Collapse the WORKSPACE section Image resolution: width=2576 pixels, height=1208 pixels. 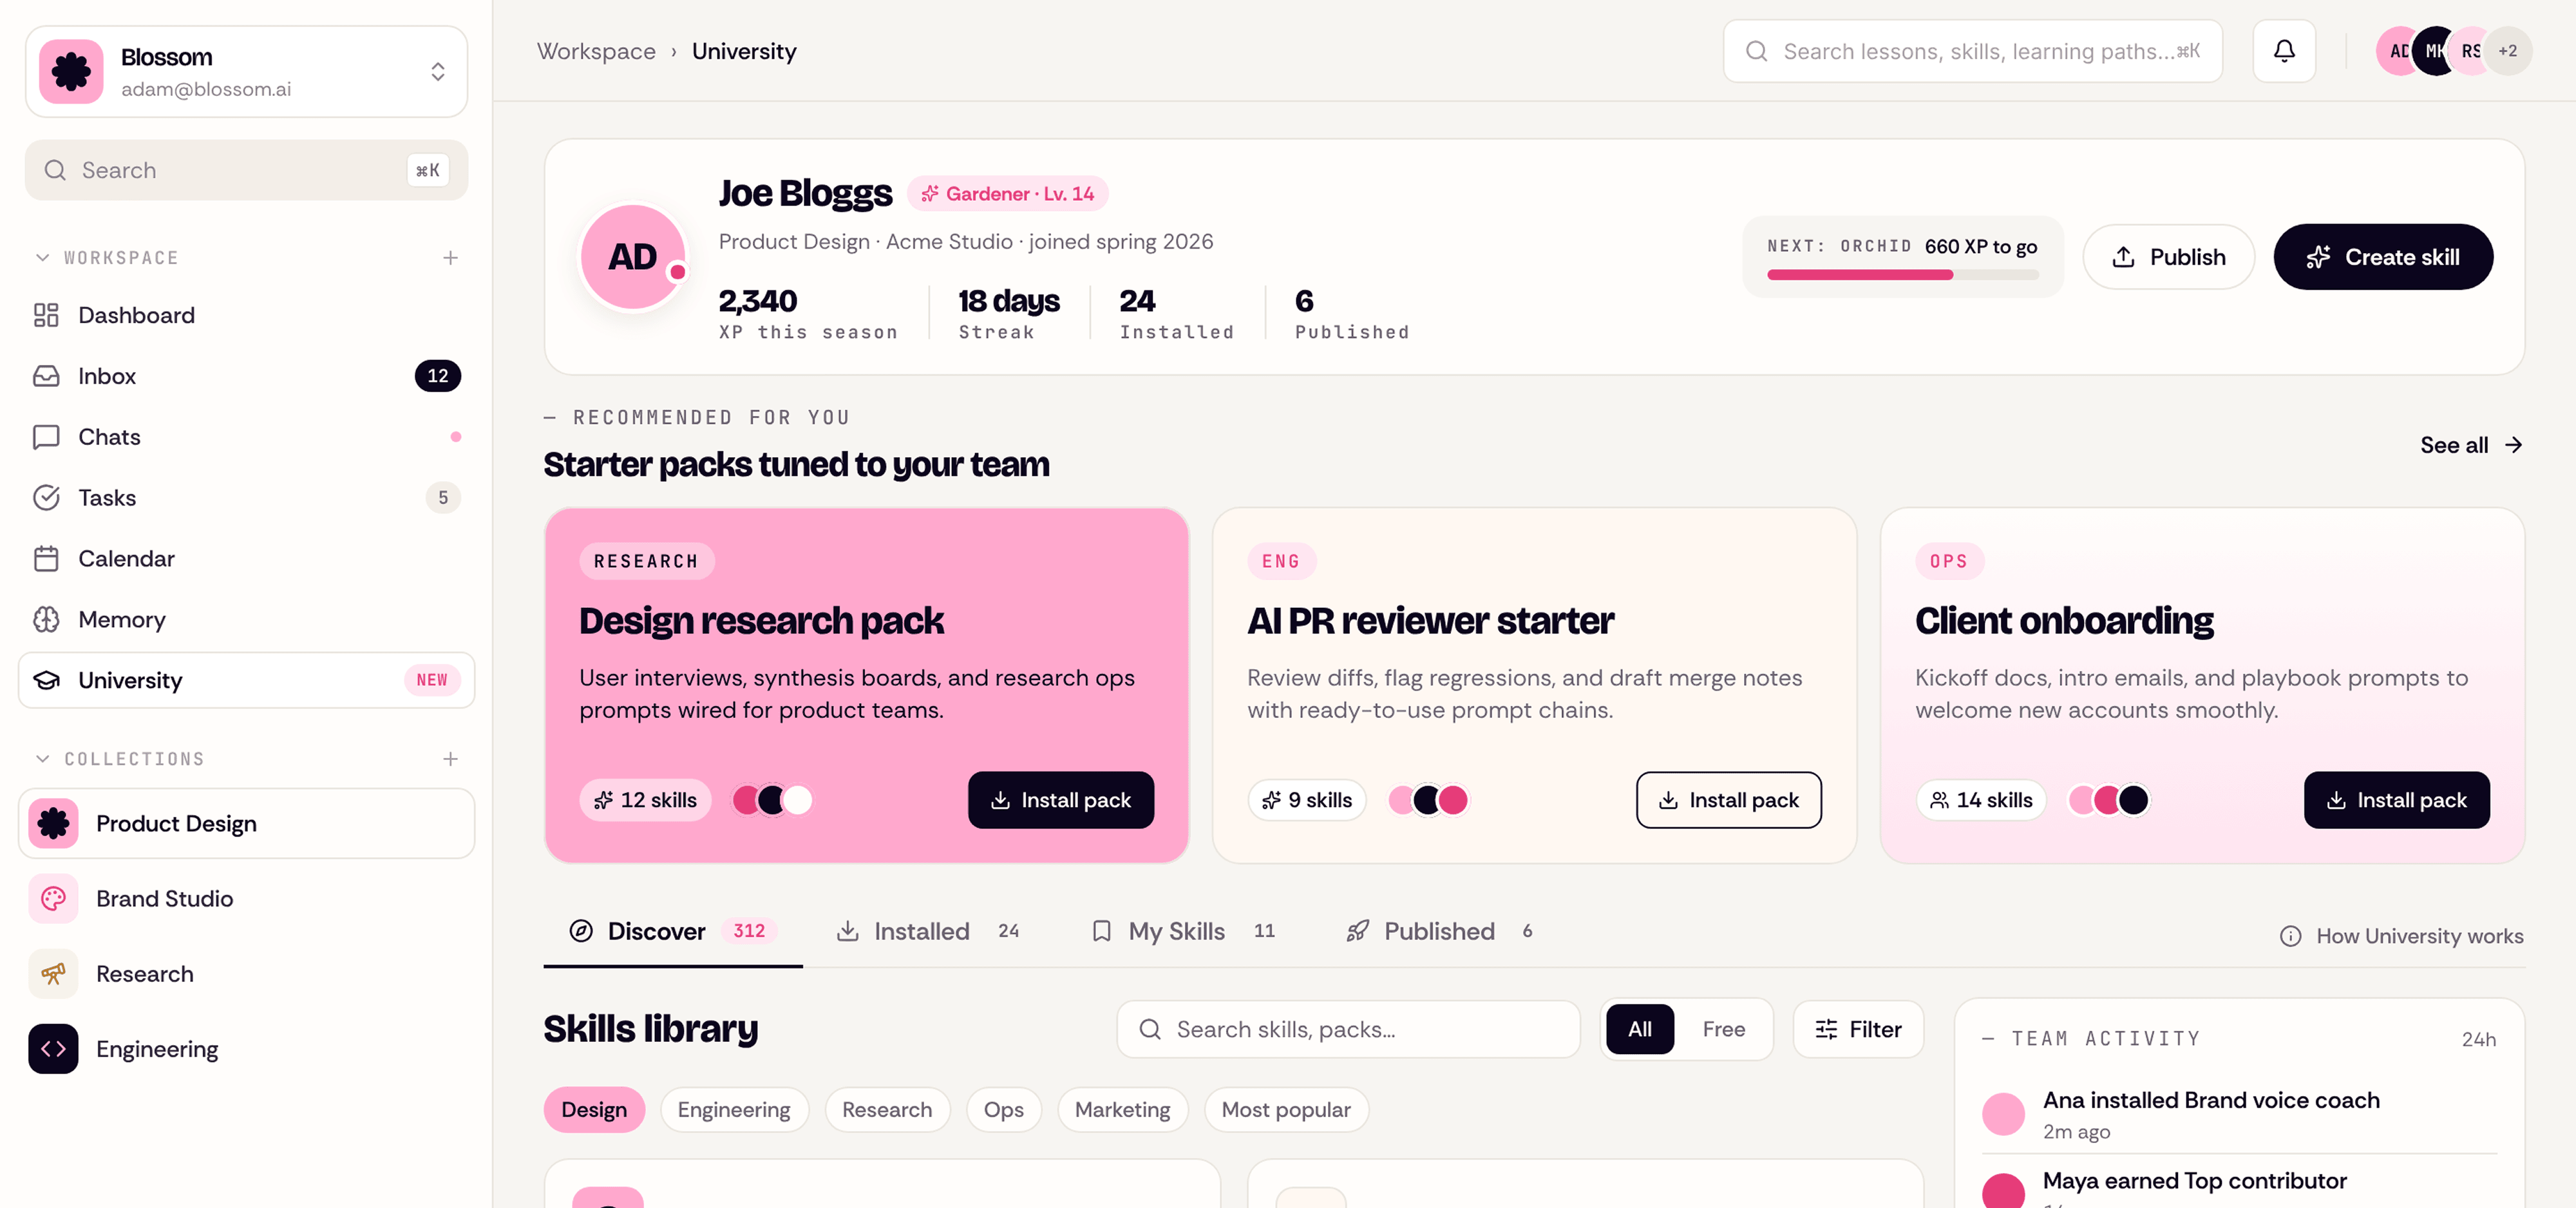43,258
